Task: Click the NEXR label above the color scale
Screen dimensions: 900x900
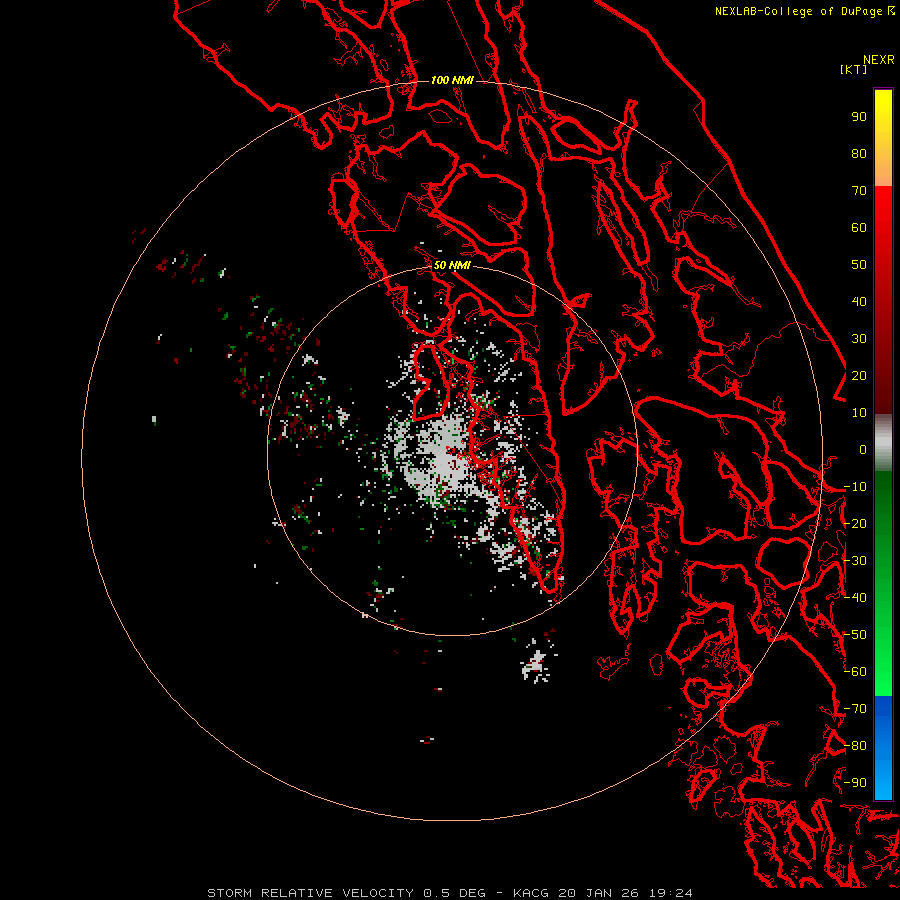Action: pos(878,60)
